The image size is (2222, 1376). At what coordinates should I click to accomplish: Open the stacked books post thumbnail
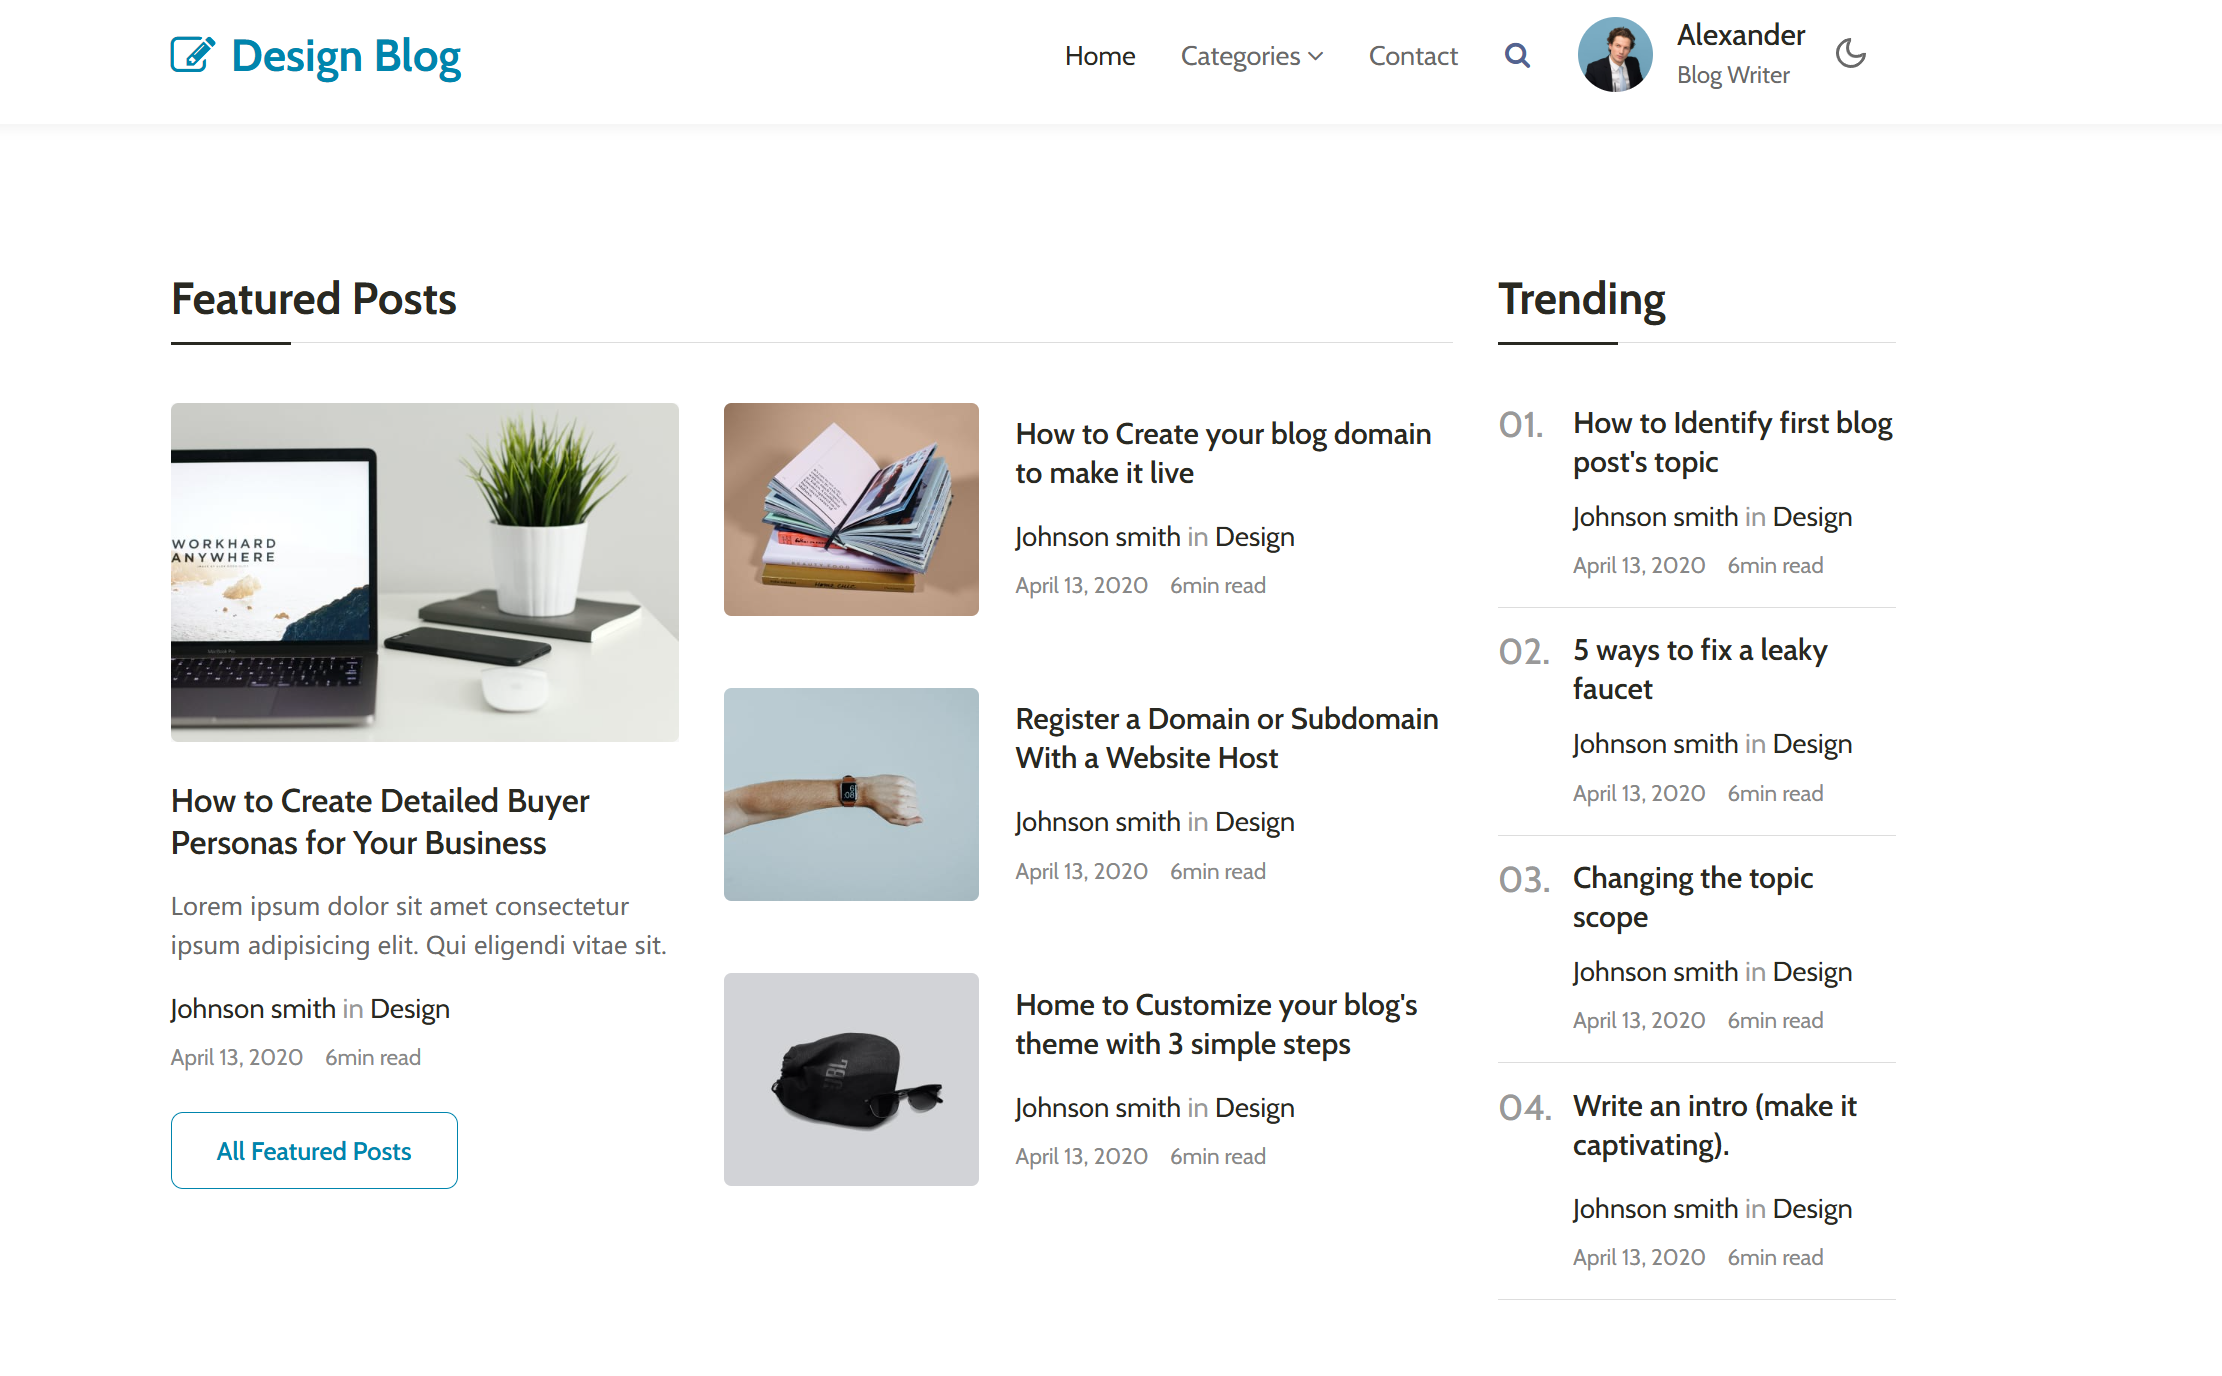click(851, 509)
